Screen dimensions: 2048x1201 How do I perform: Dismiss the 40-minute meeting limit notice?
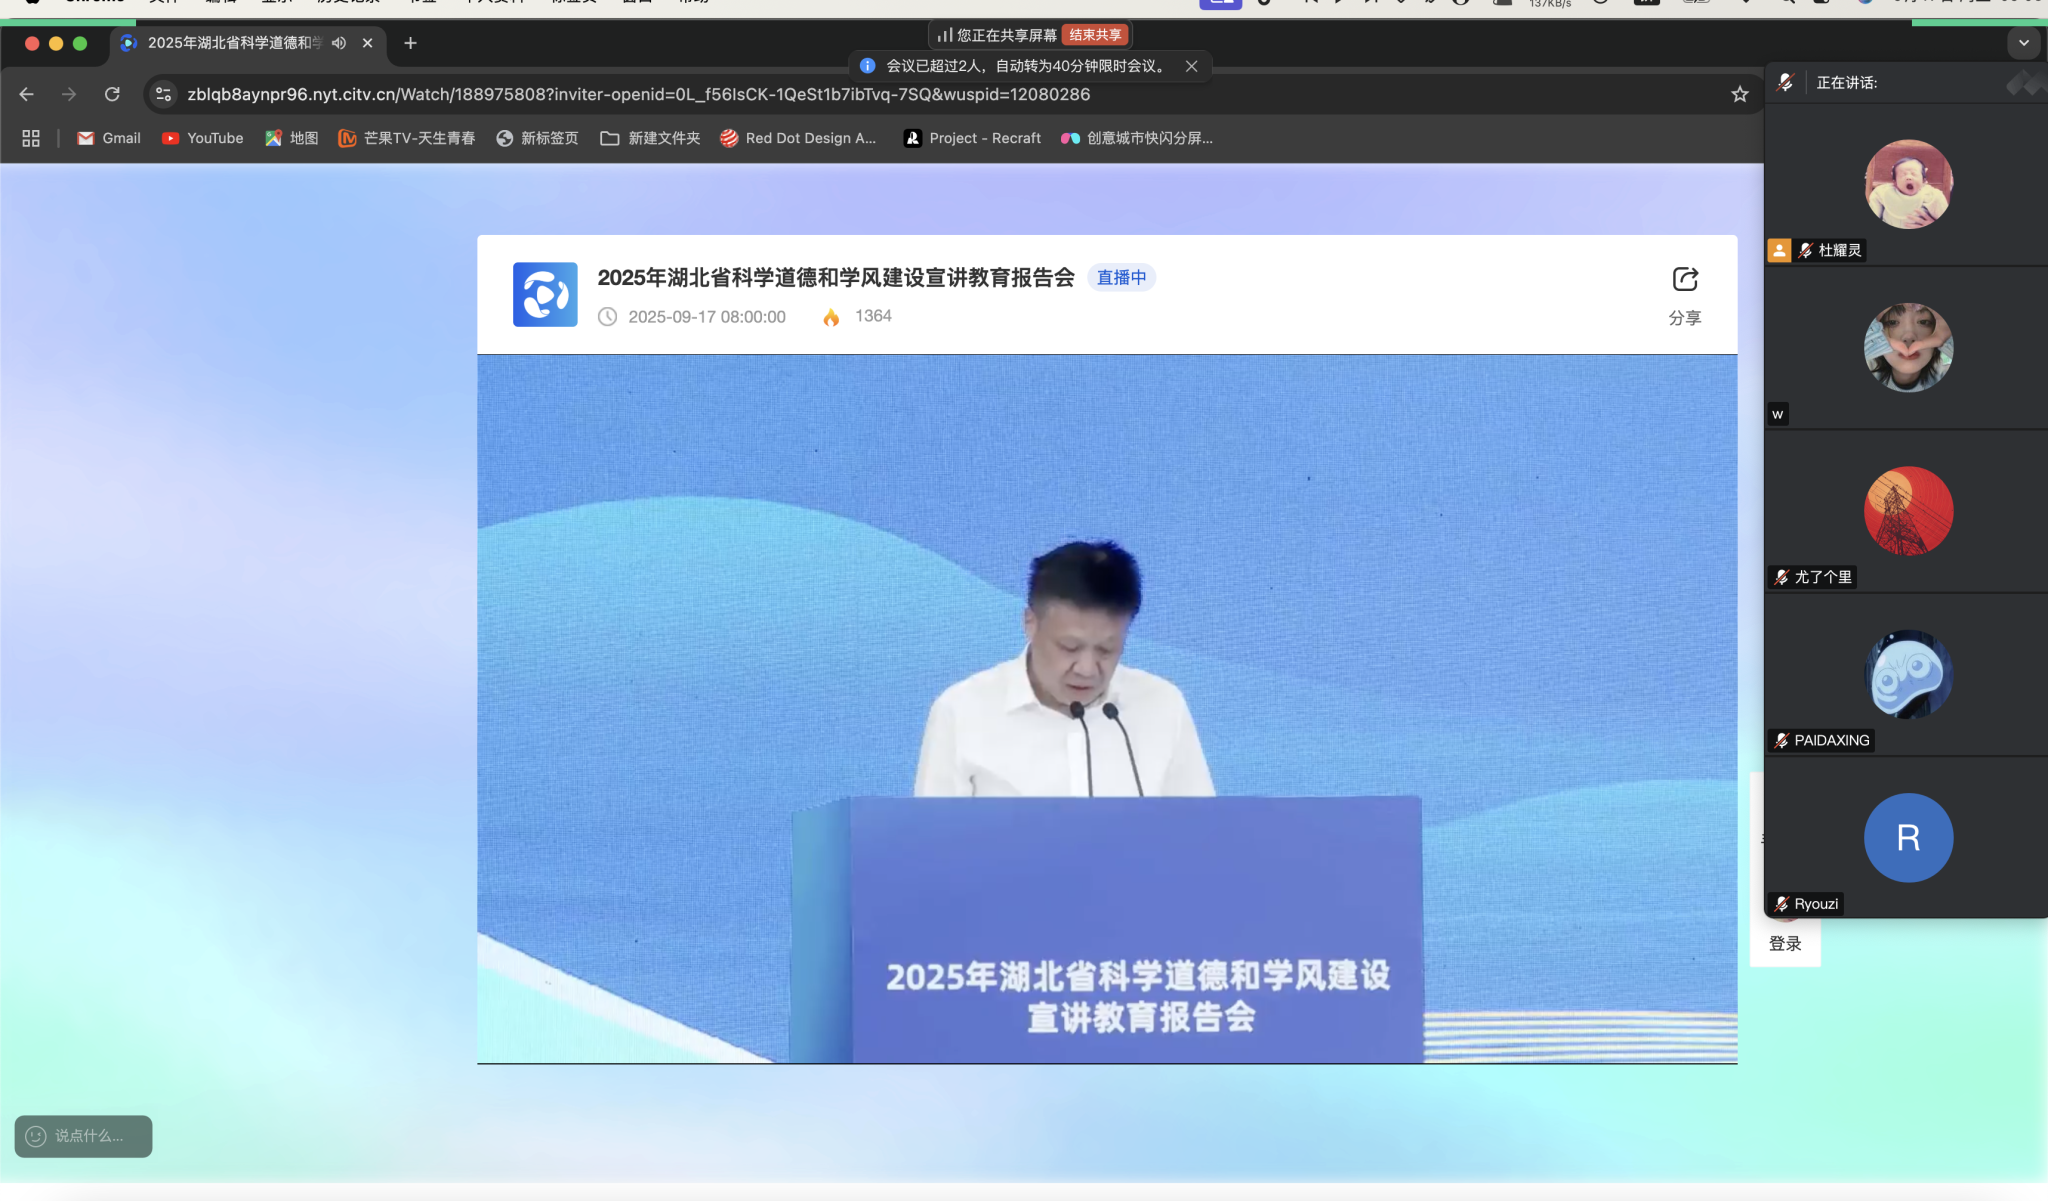coord(1191,66)
